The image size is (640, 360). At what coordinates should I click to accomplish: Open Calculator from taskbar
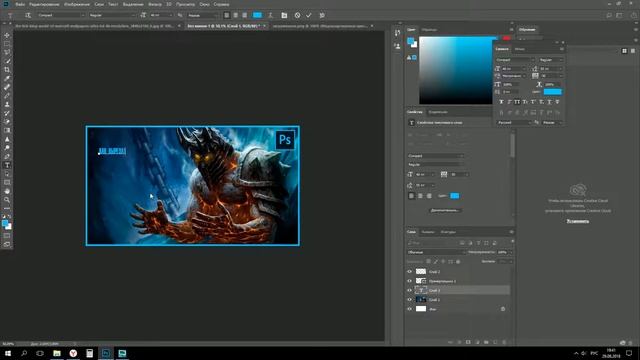click(x=89, y=353)
